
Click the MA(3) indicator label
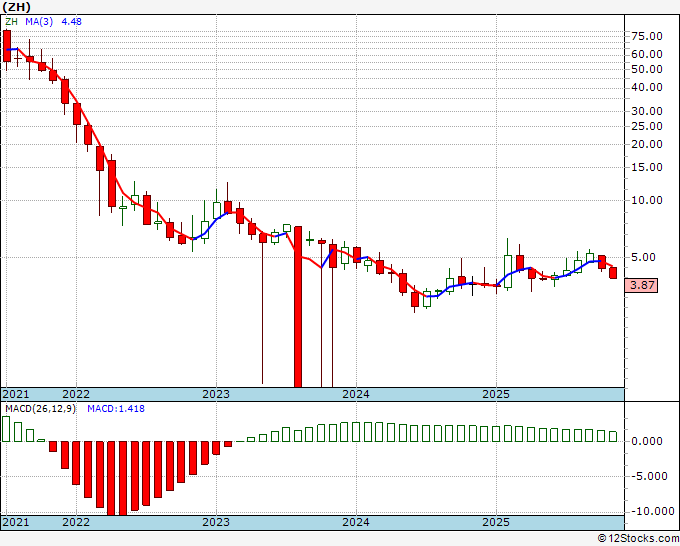click(x=39, y=22)
